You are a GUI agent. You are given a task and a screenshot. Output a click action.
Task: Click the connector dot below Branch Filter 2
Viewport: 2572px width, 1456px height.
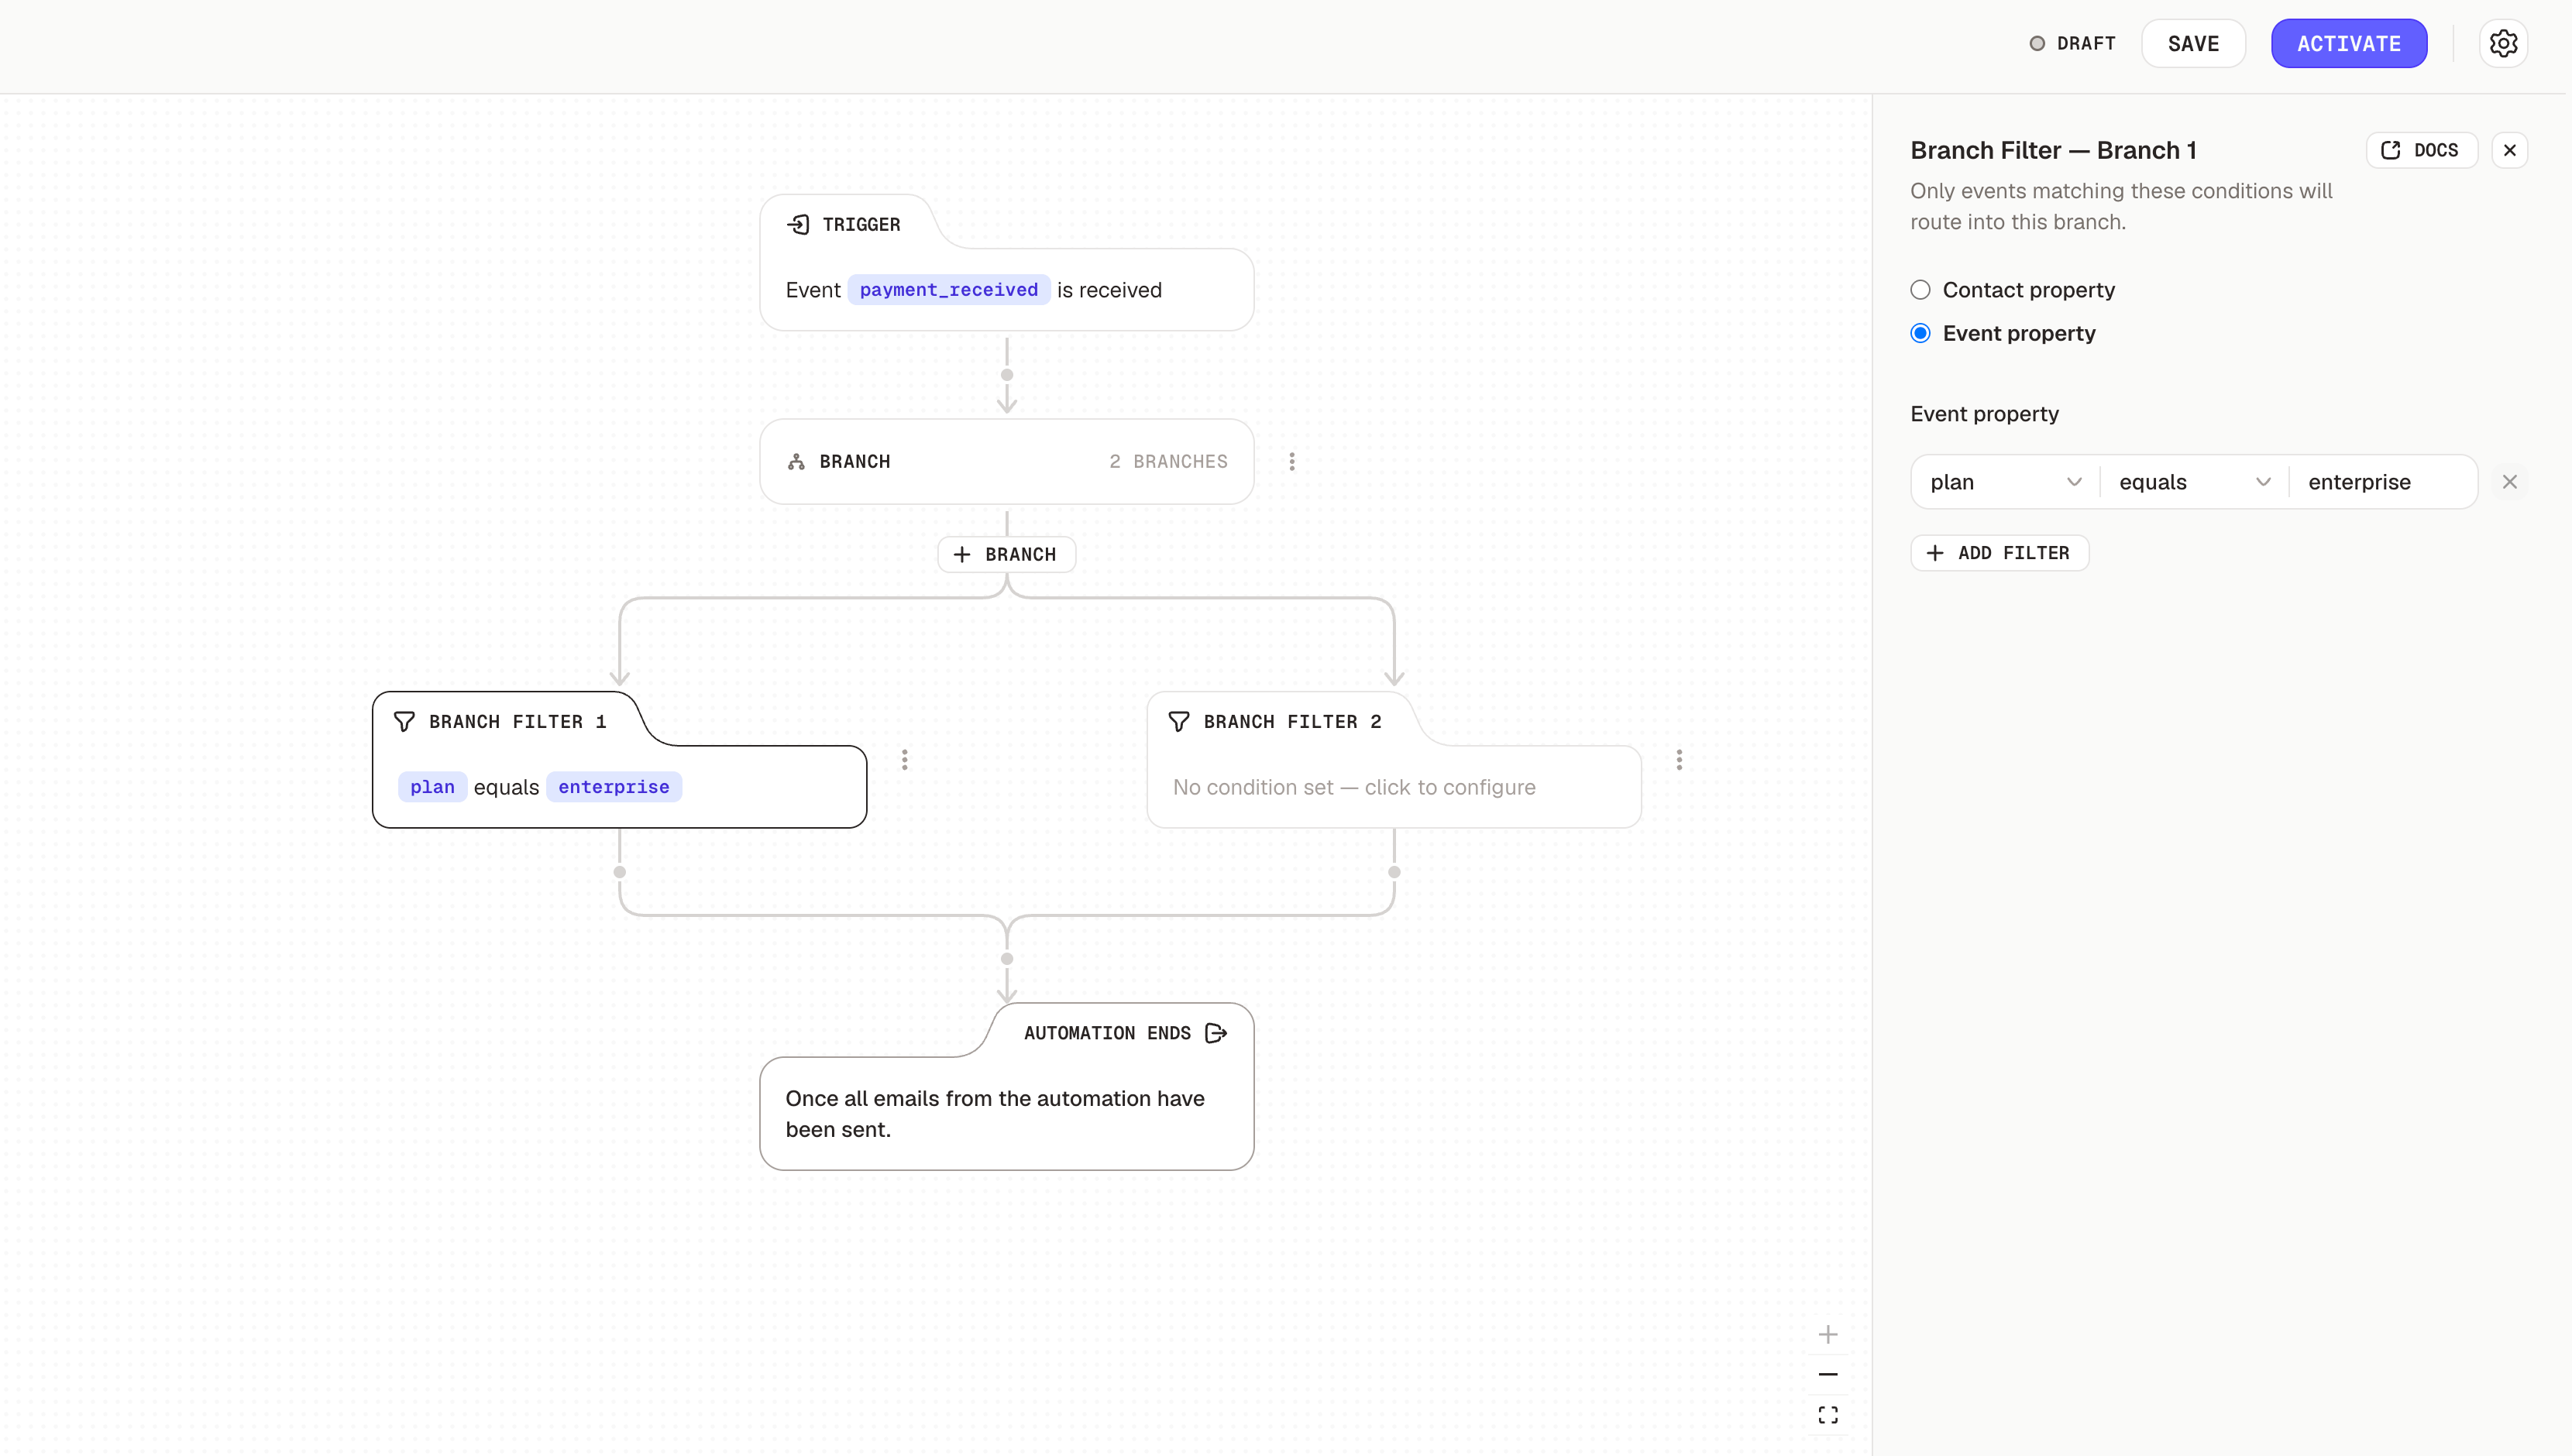coord(1394,872)
